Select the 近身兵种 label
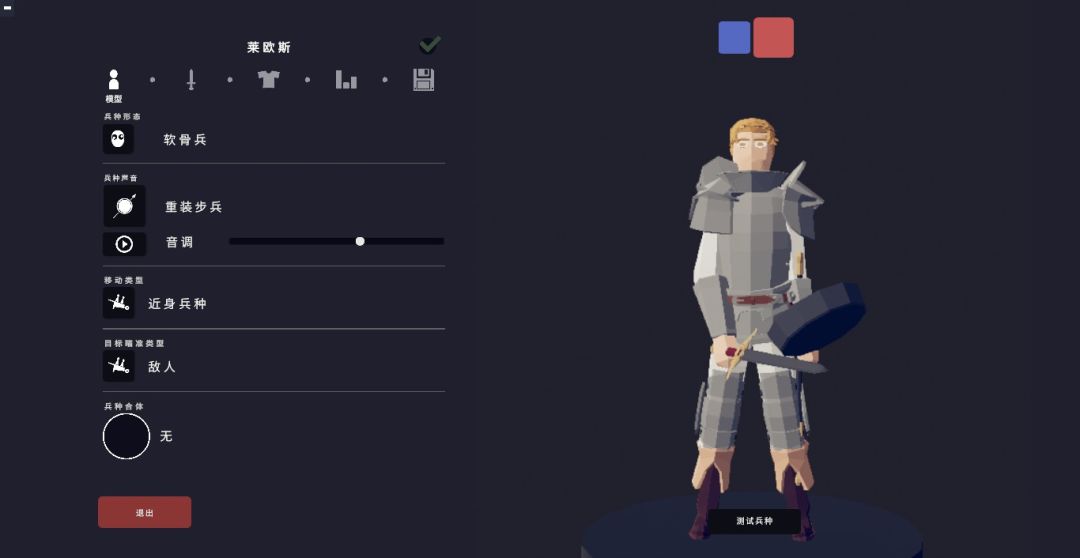 click(x=178, y=304)
